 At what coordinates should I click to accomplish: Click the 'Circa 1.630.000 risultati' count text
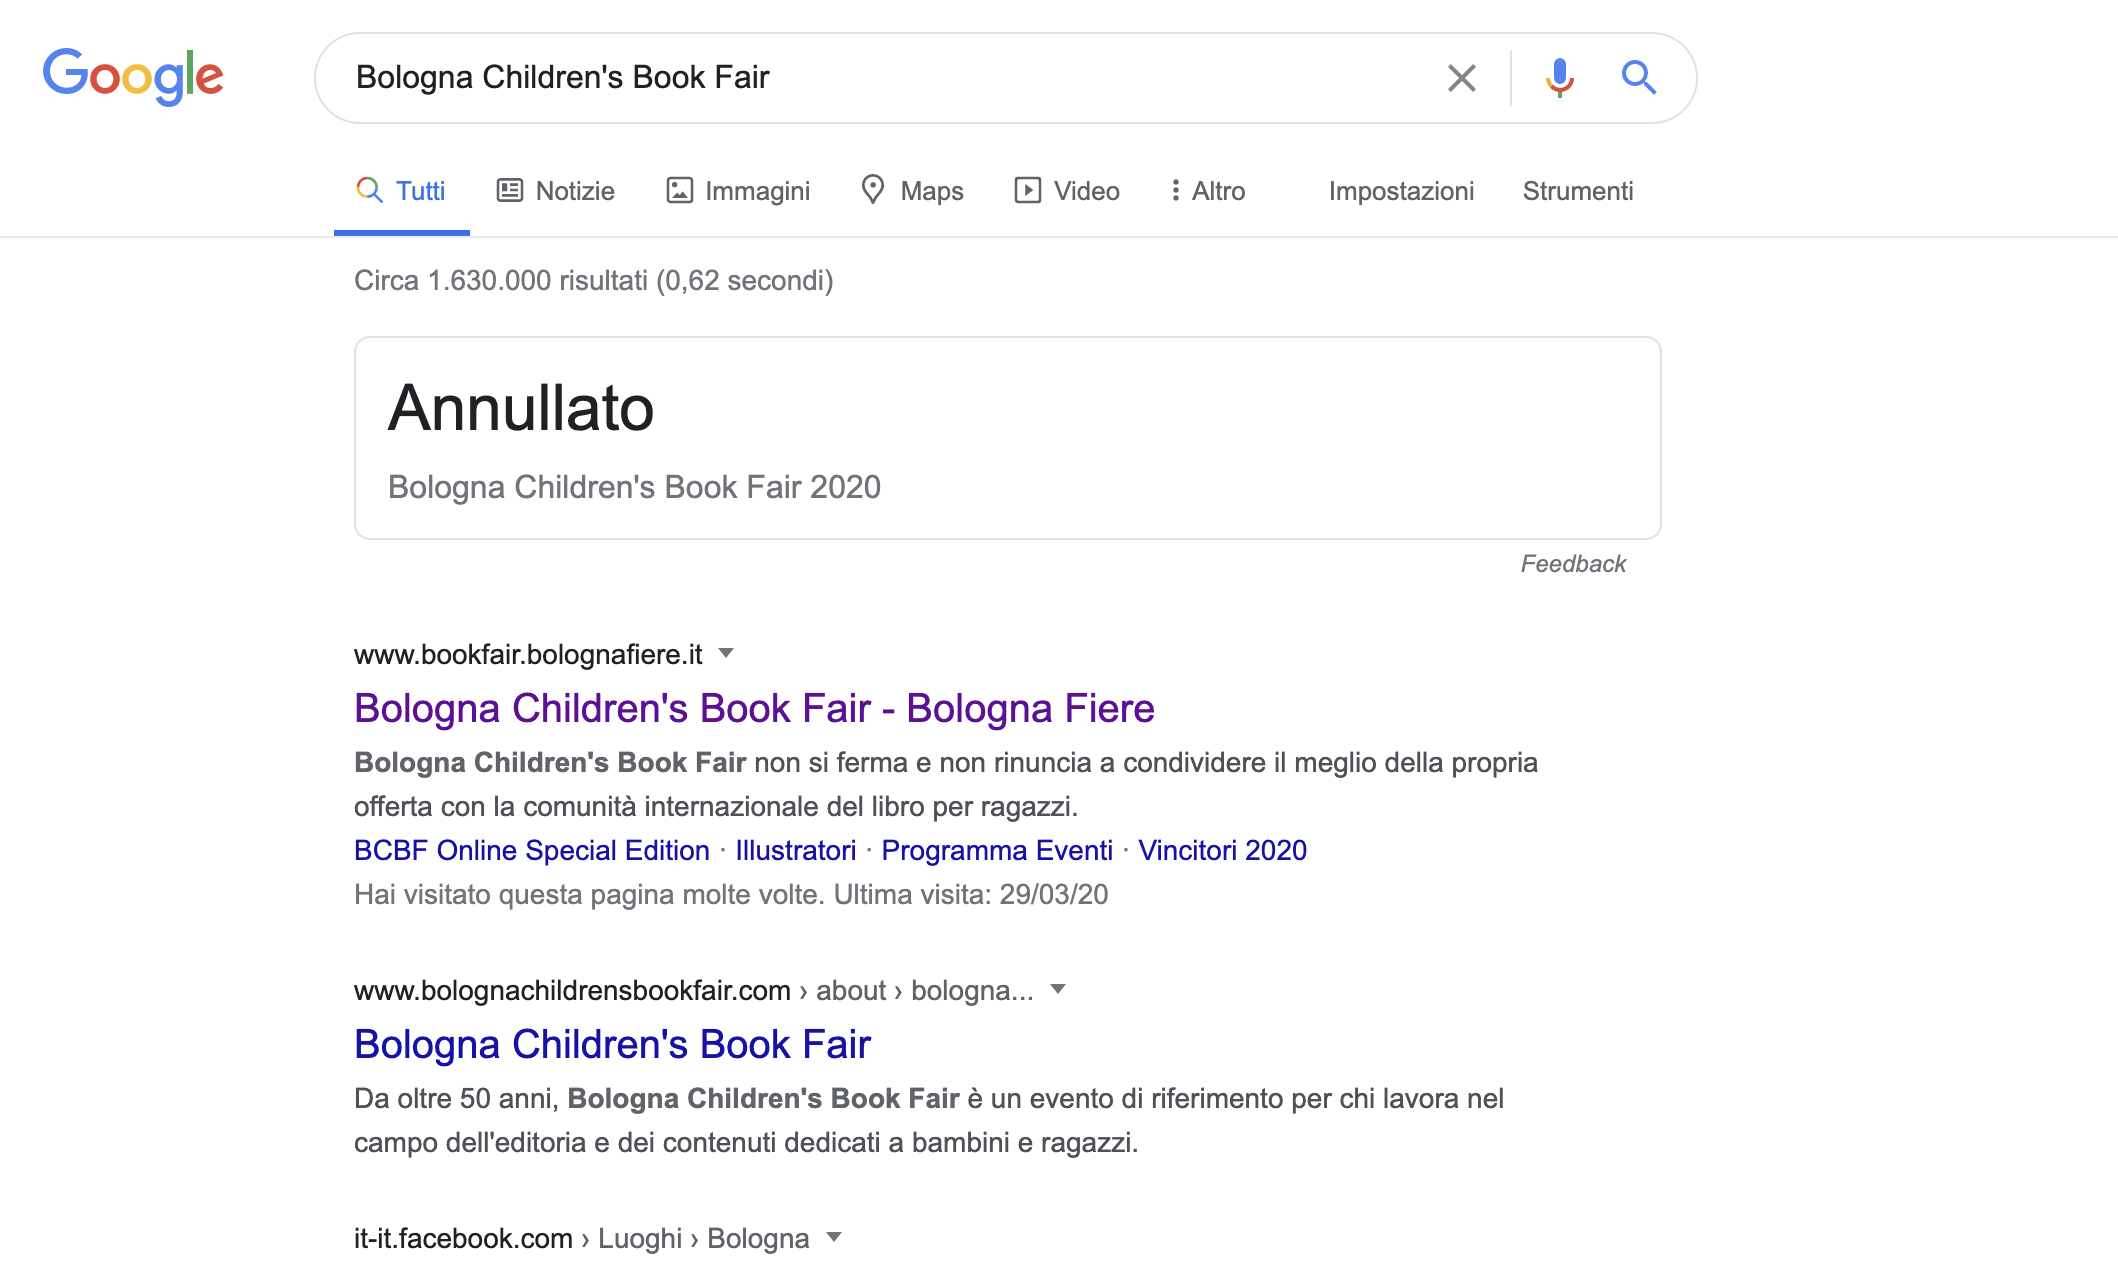593,281
